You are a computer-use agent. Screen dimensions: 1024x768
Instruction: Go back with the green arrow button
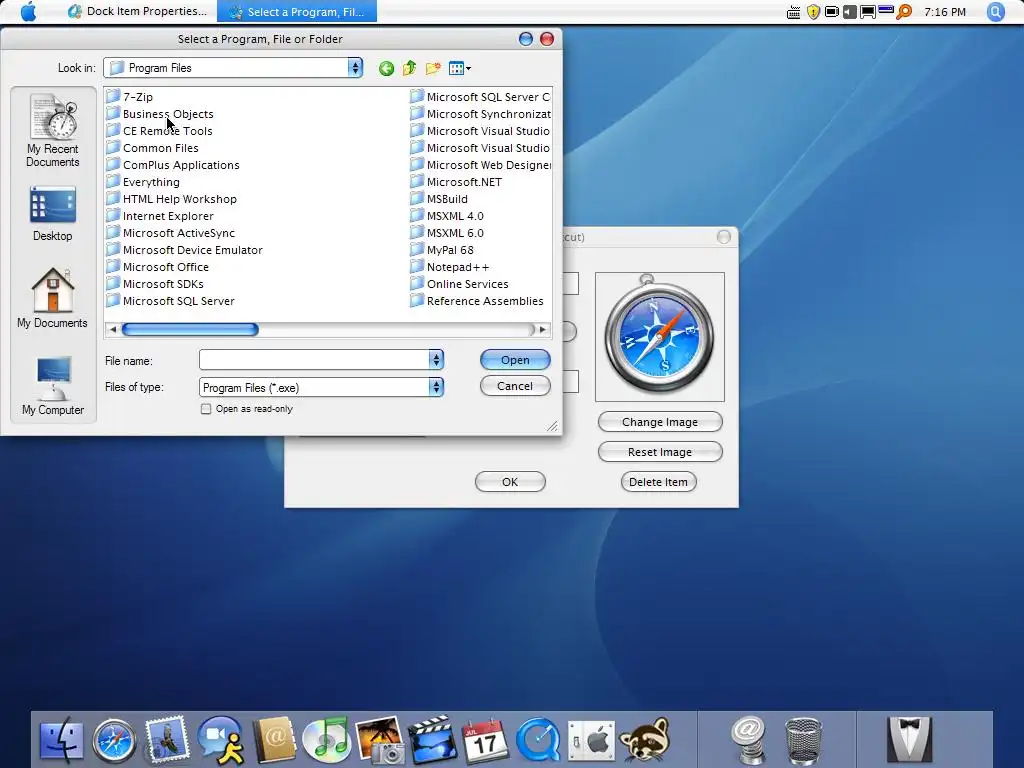pos(386,68)
